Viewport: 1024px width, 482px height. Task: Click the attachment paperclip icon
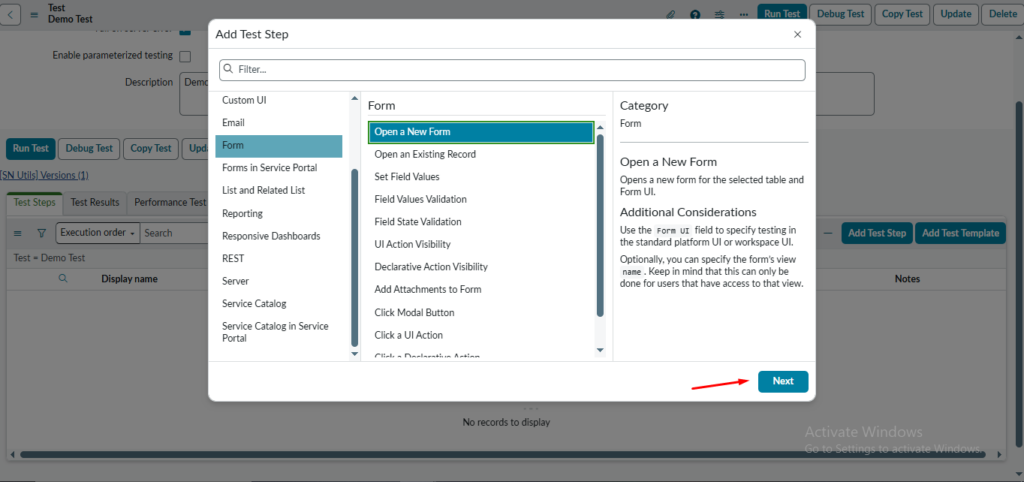pyautogui.click(x=671, y=14)
